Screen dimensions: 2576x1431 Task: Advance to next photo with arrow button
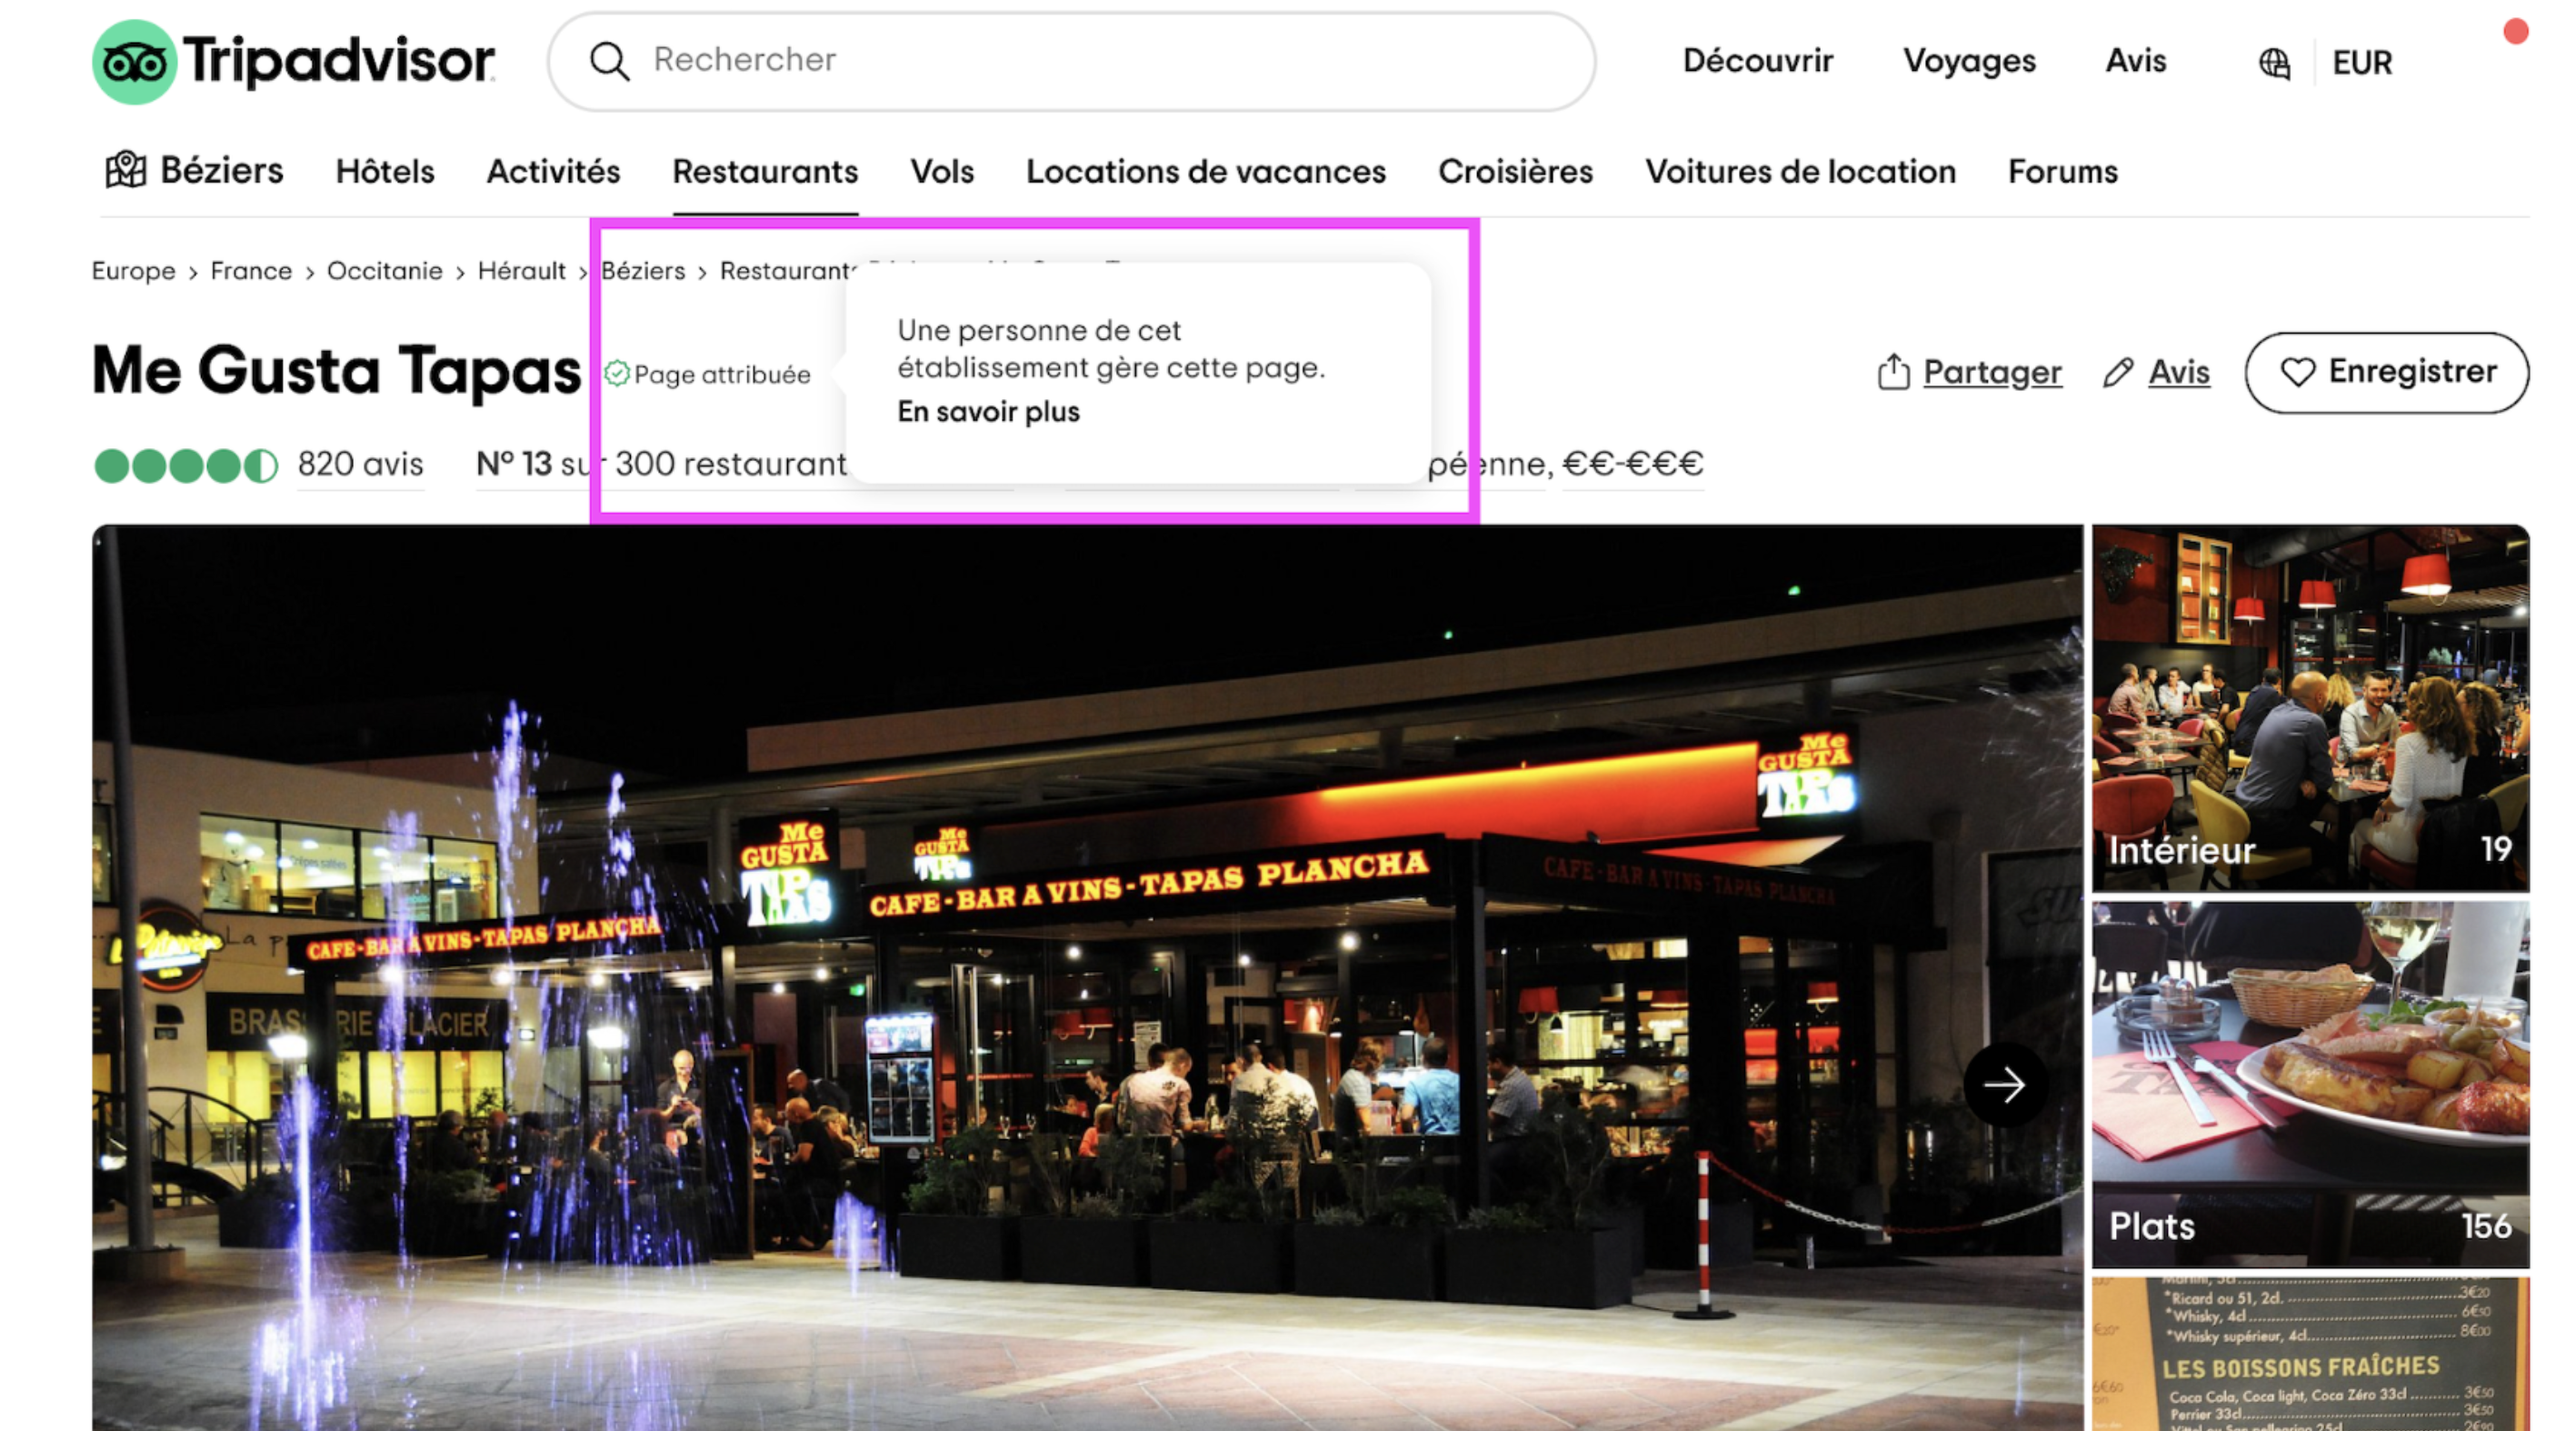tap(2004, 1084)
